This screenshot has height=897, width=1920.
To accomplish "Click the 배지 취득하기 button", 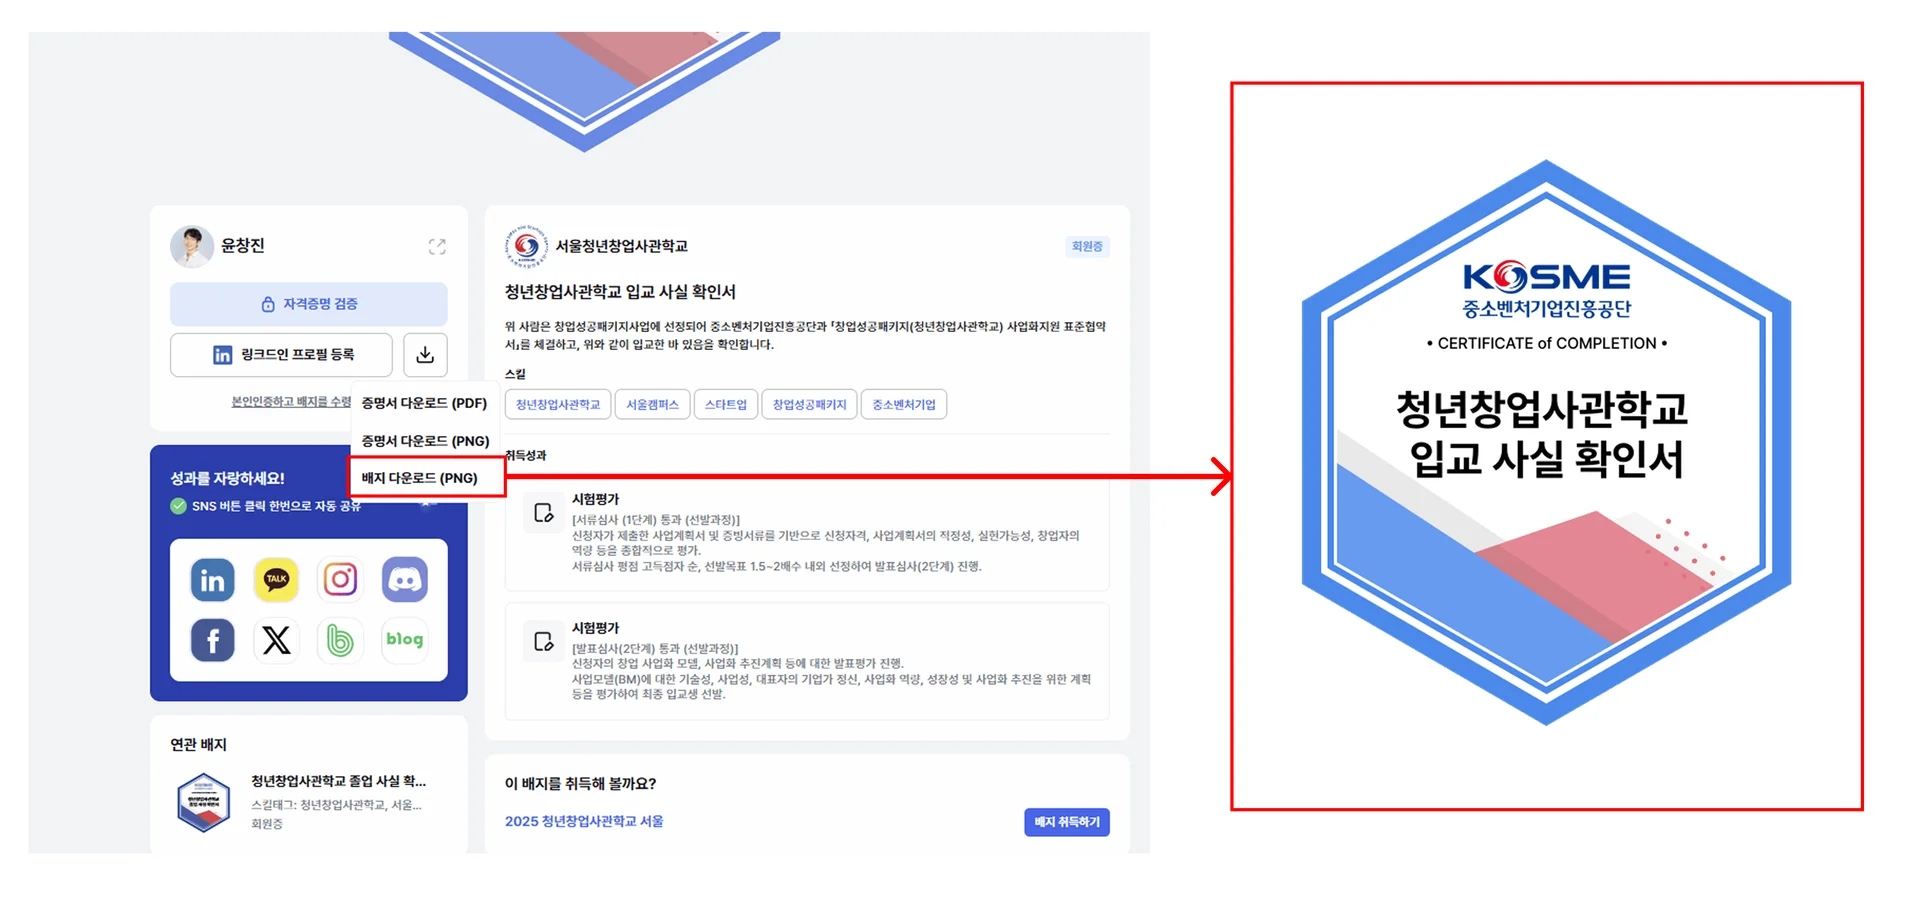I will 1067,822.
